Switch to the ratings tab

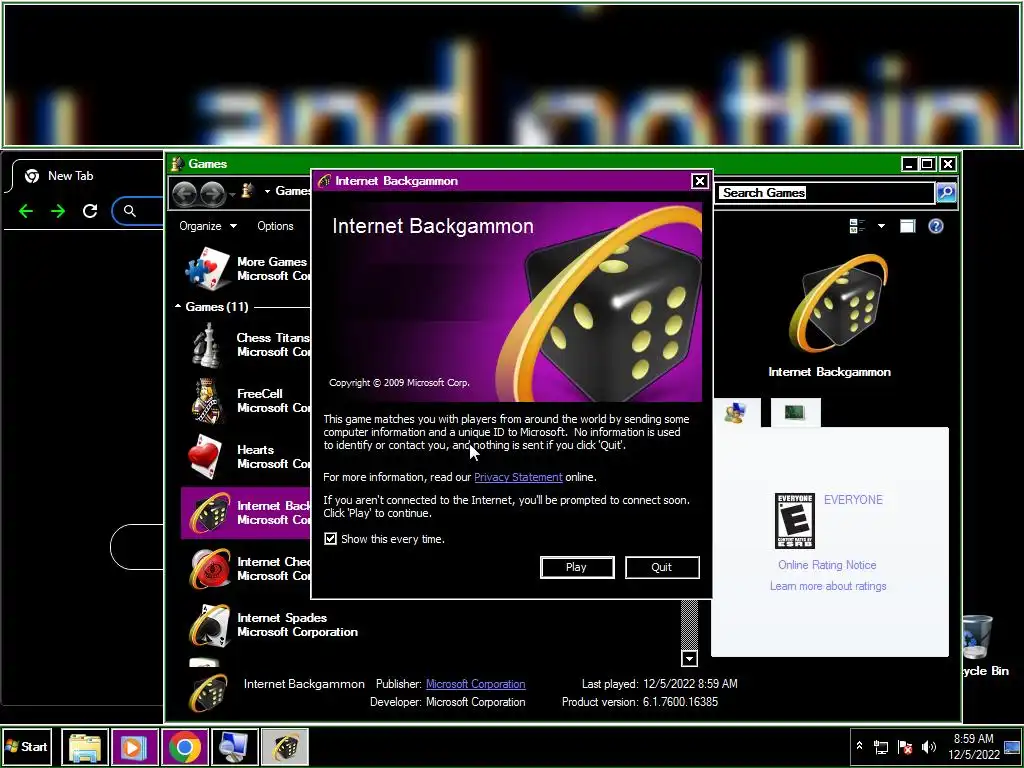point(736,412)
